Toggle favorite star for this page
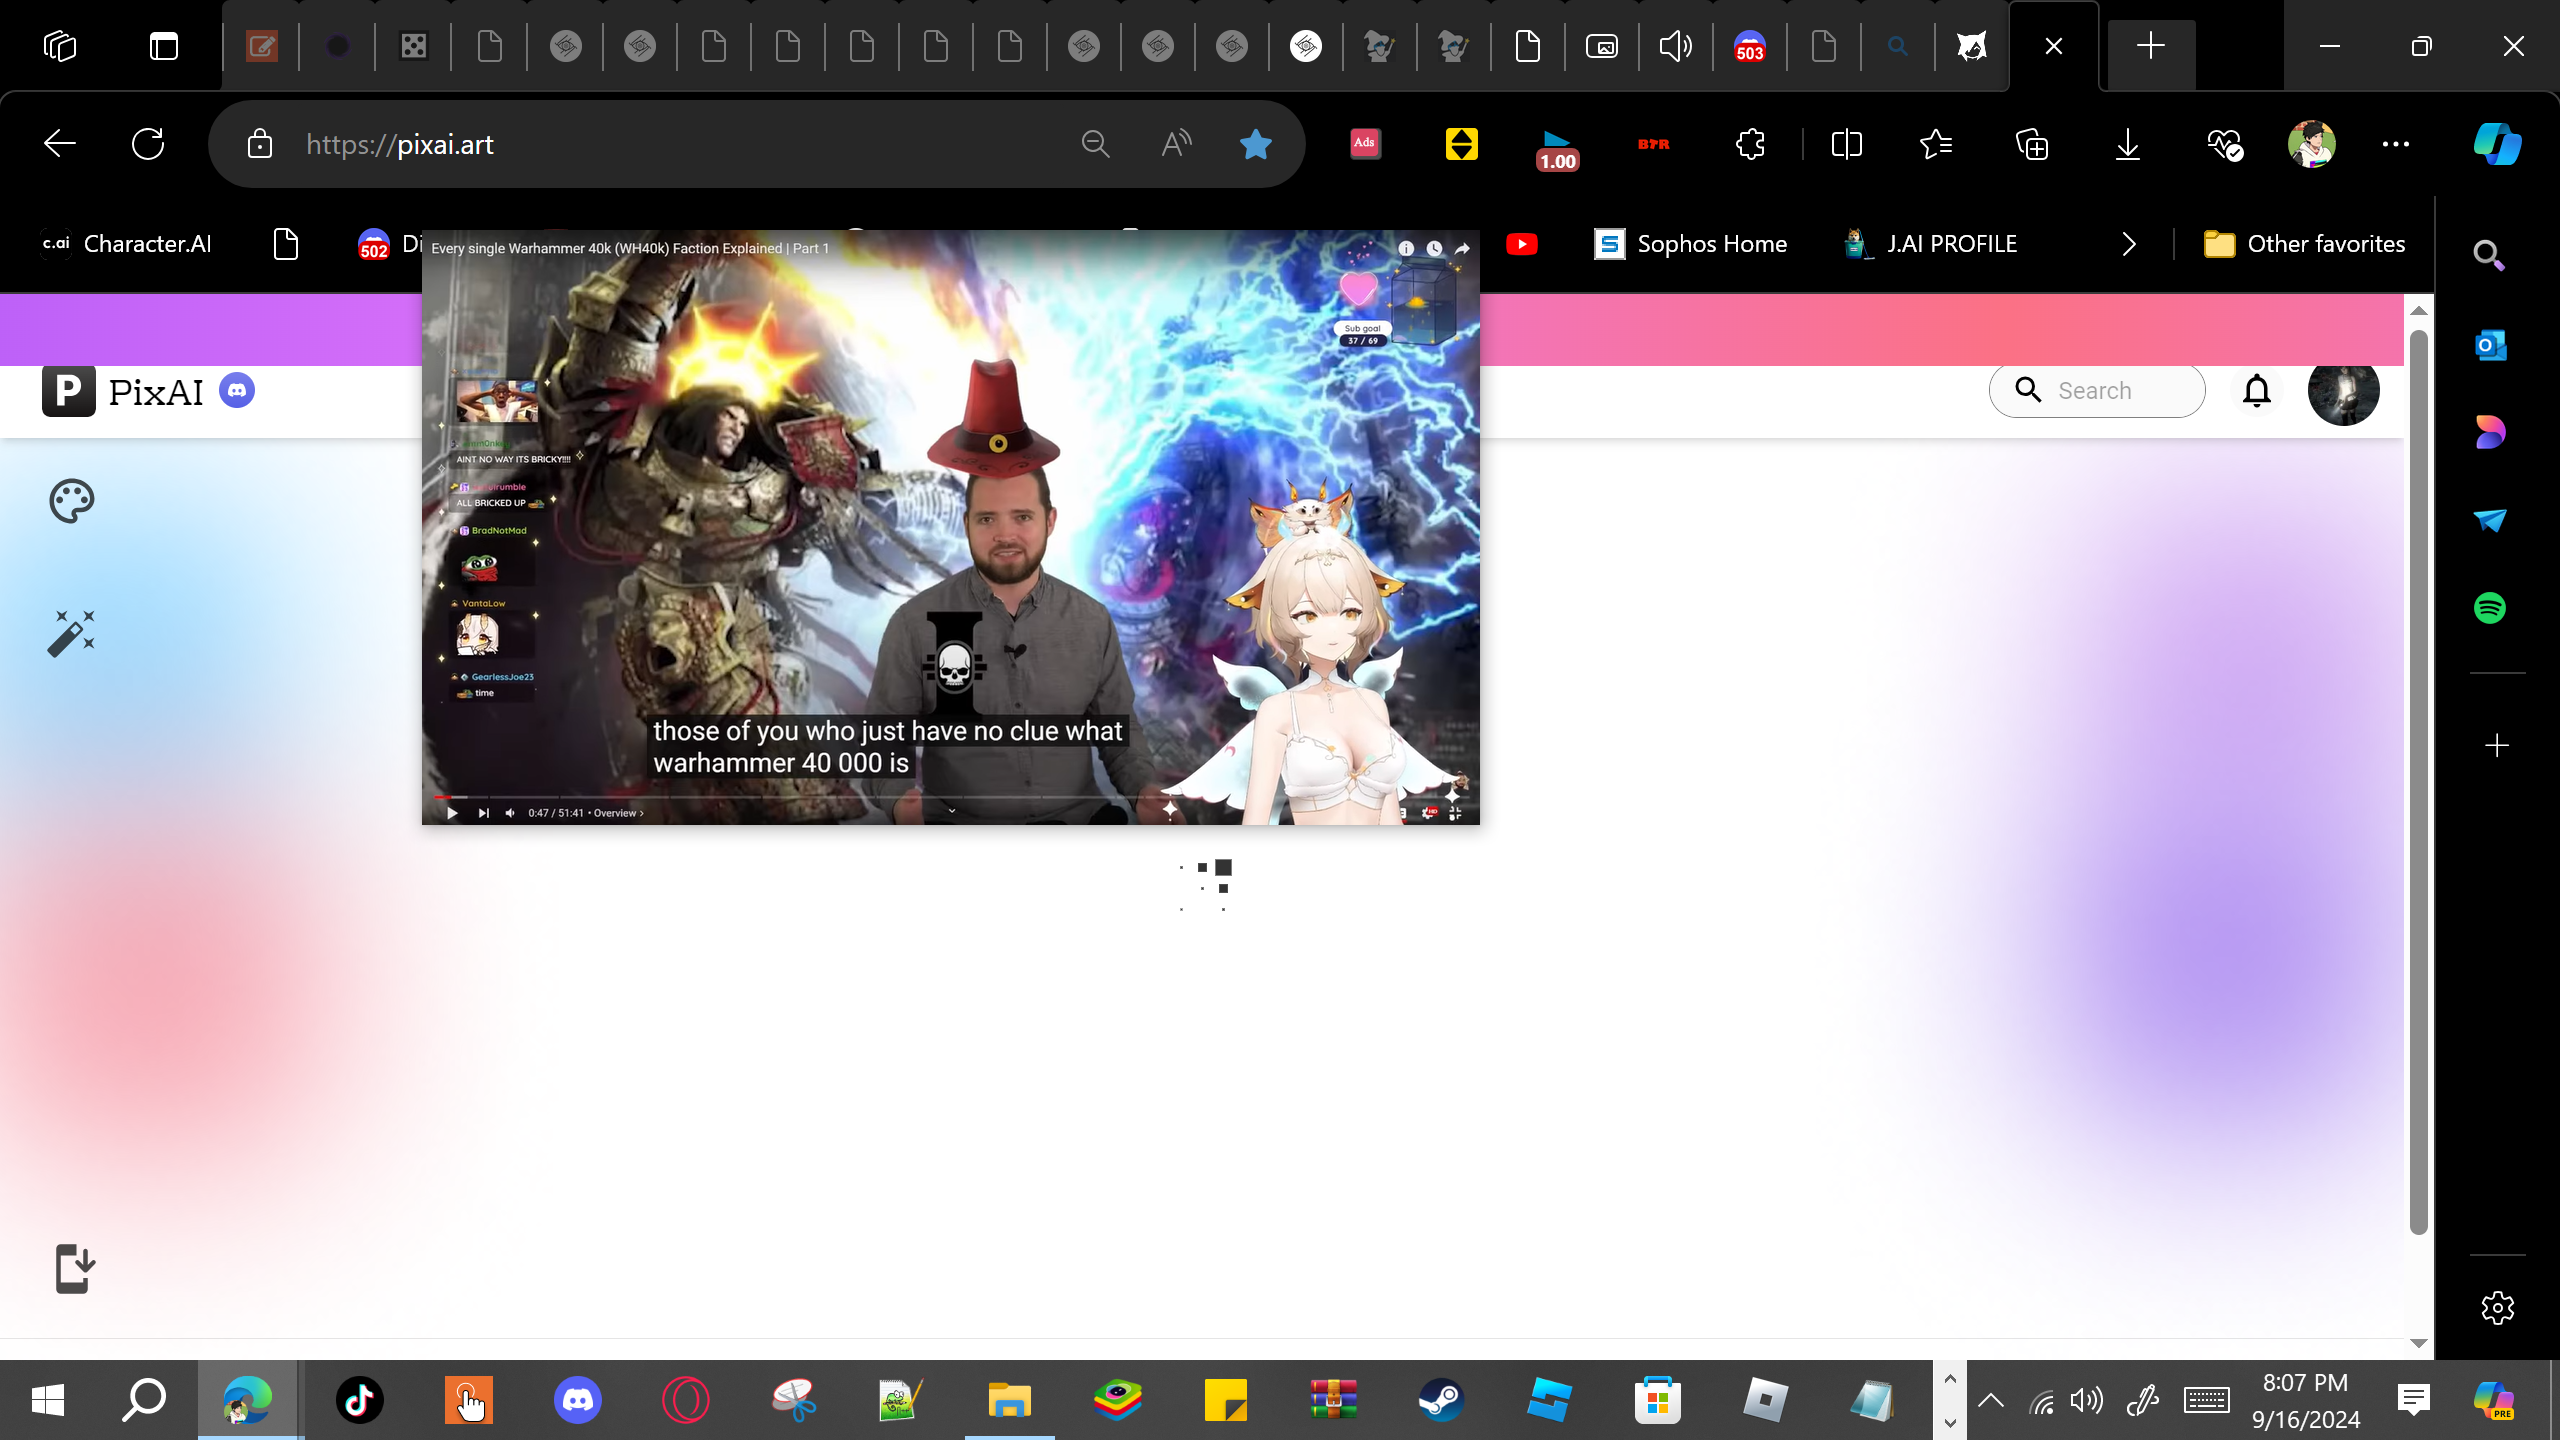The image size is (2560, 1440). [1255, 145]
